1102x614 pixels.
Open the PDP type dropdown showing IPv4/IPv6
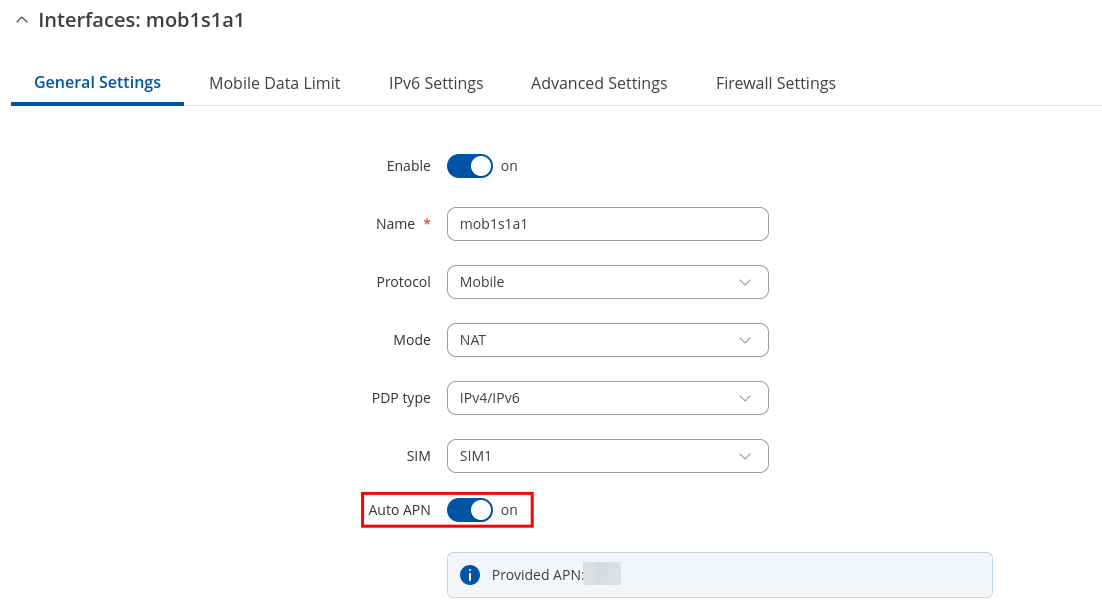point(607,398)
